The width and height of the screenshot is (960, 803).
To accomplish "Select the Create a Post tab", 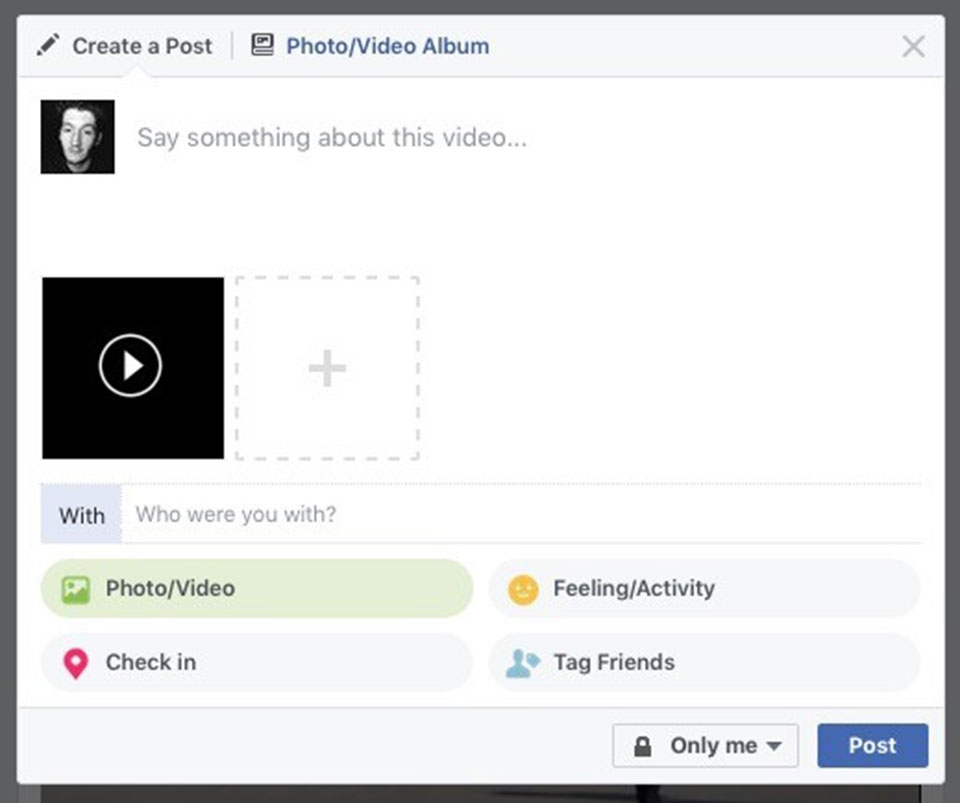I will [140, 45].
